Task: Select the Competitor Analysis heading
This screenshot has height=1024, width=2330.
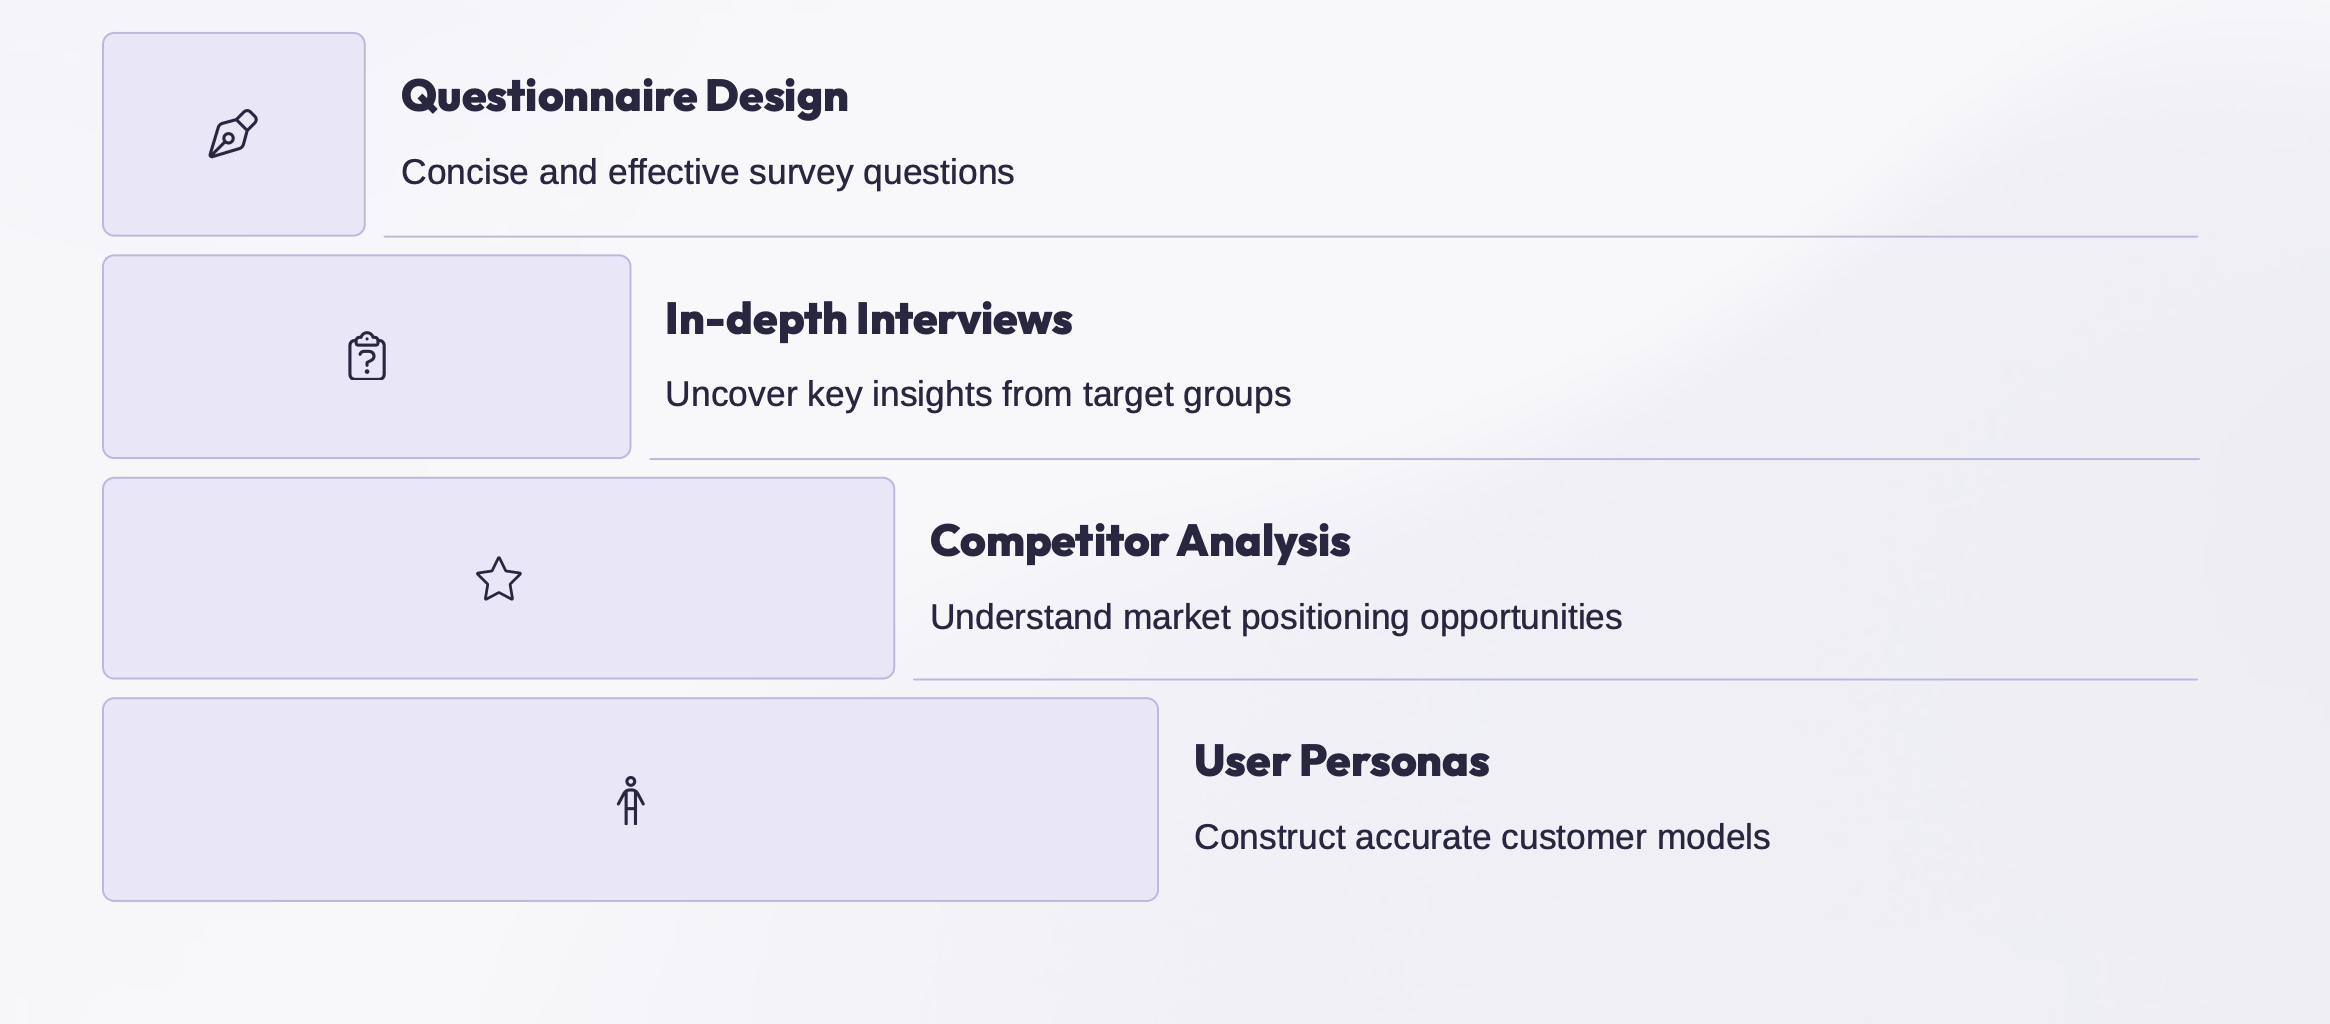Action: click(x=1140, y=543)
